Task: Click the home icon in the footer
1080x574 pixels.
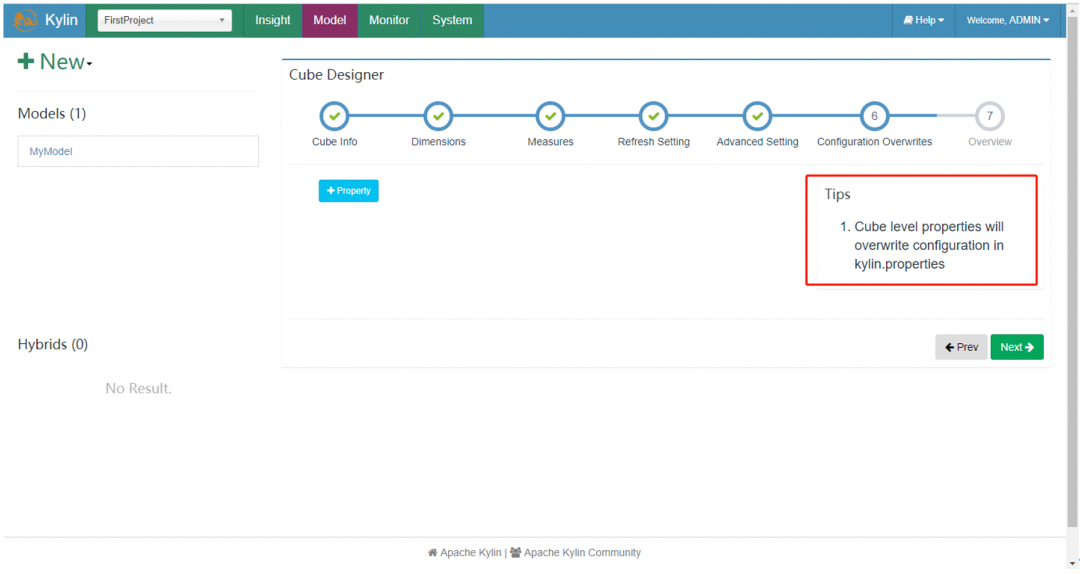Action: pyautogui.click(x=433, y=553)
